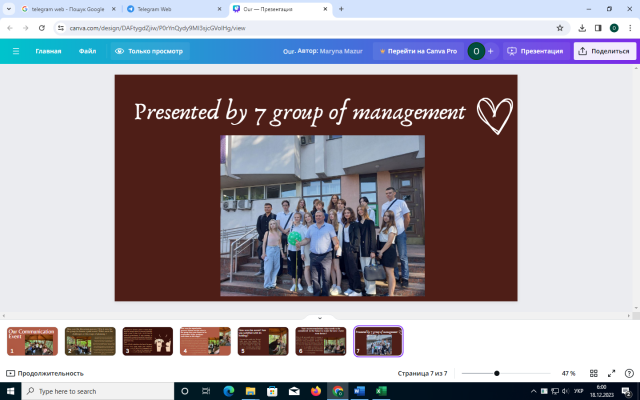Click the zoom slider handle
Image resolution: width=640 pixels, height=400 pixels.
(x=497, y=373)
